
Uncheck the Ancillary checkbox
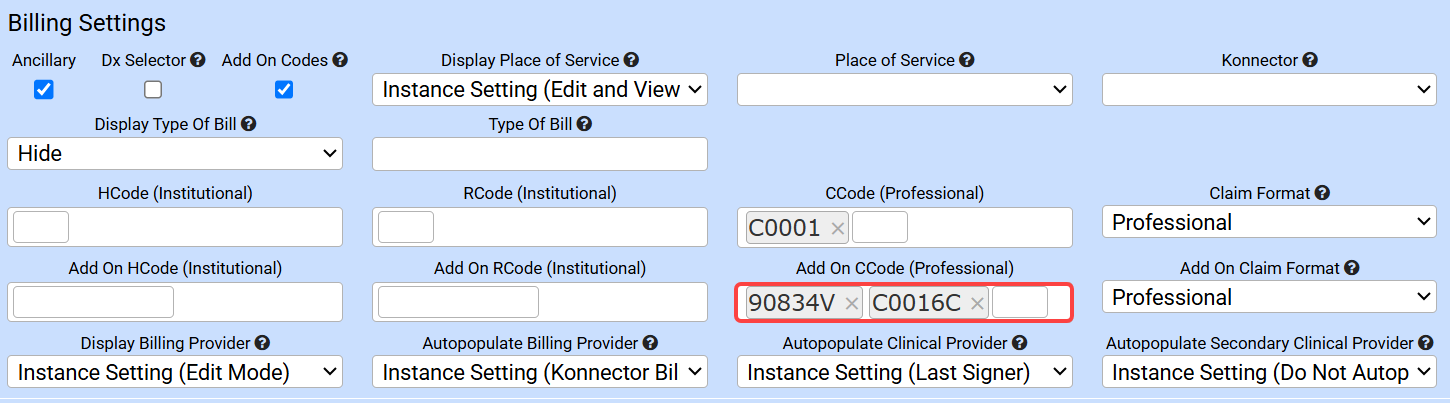coord(44,90)
